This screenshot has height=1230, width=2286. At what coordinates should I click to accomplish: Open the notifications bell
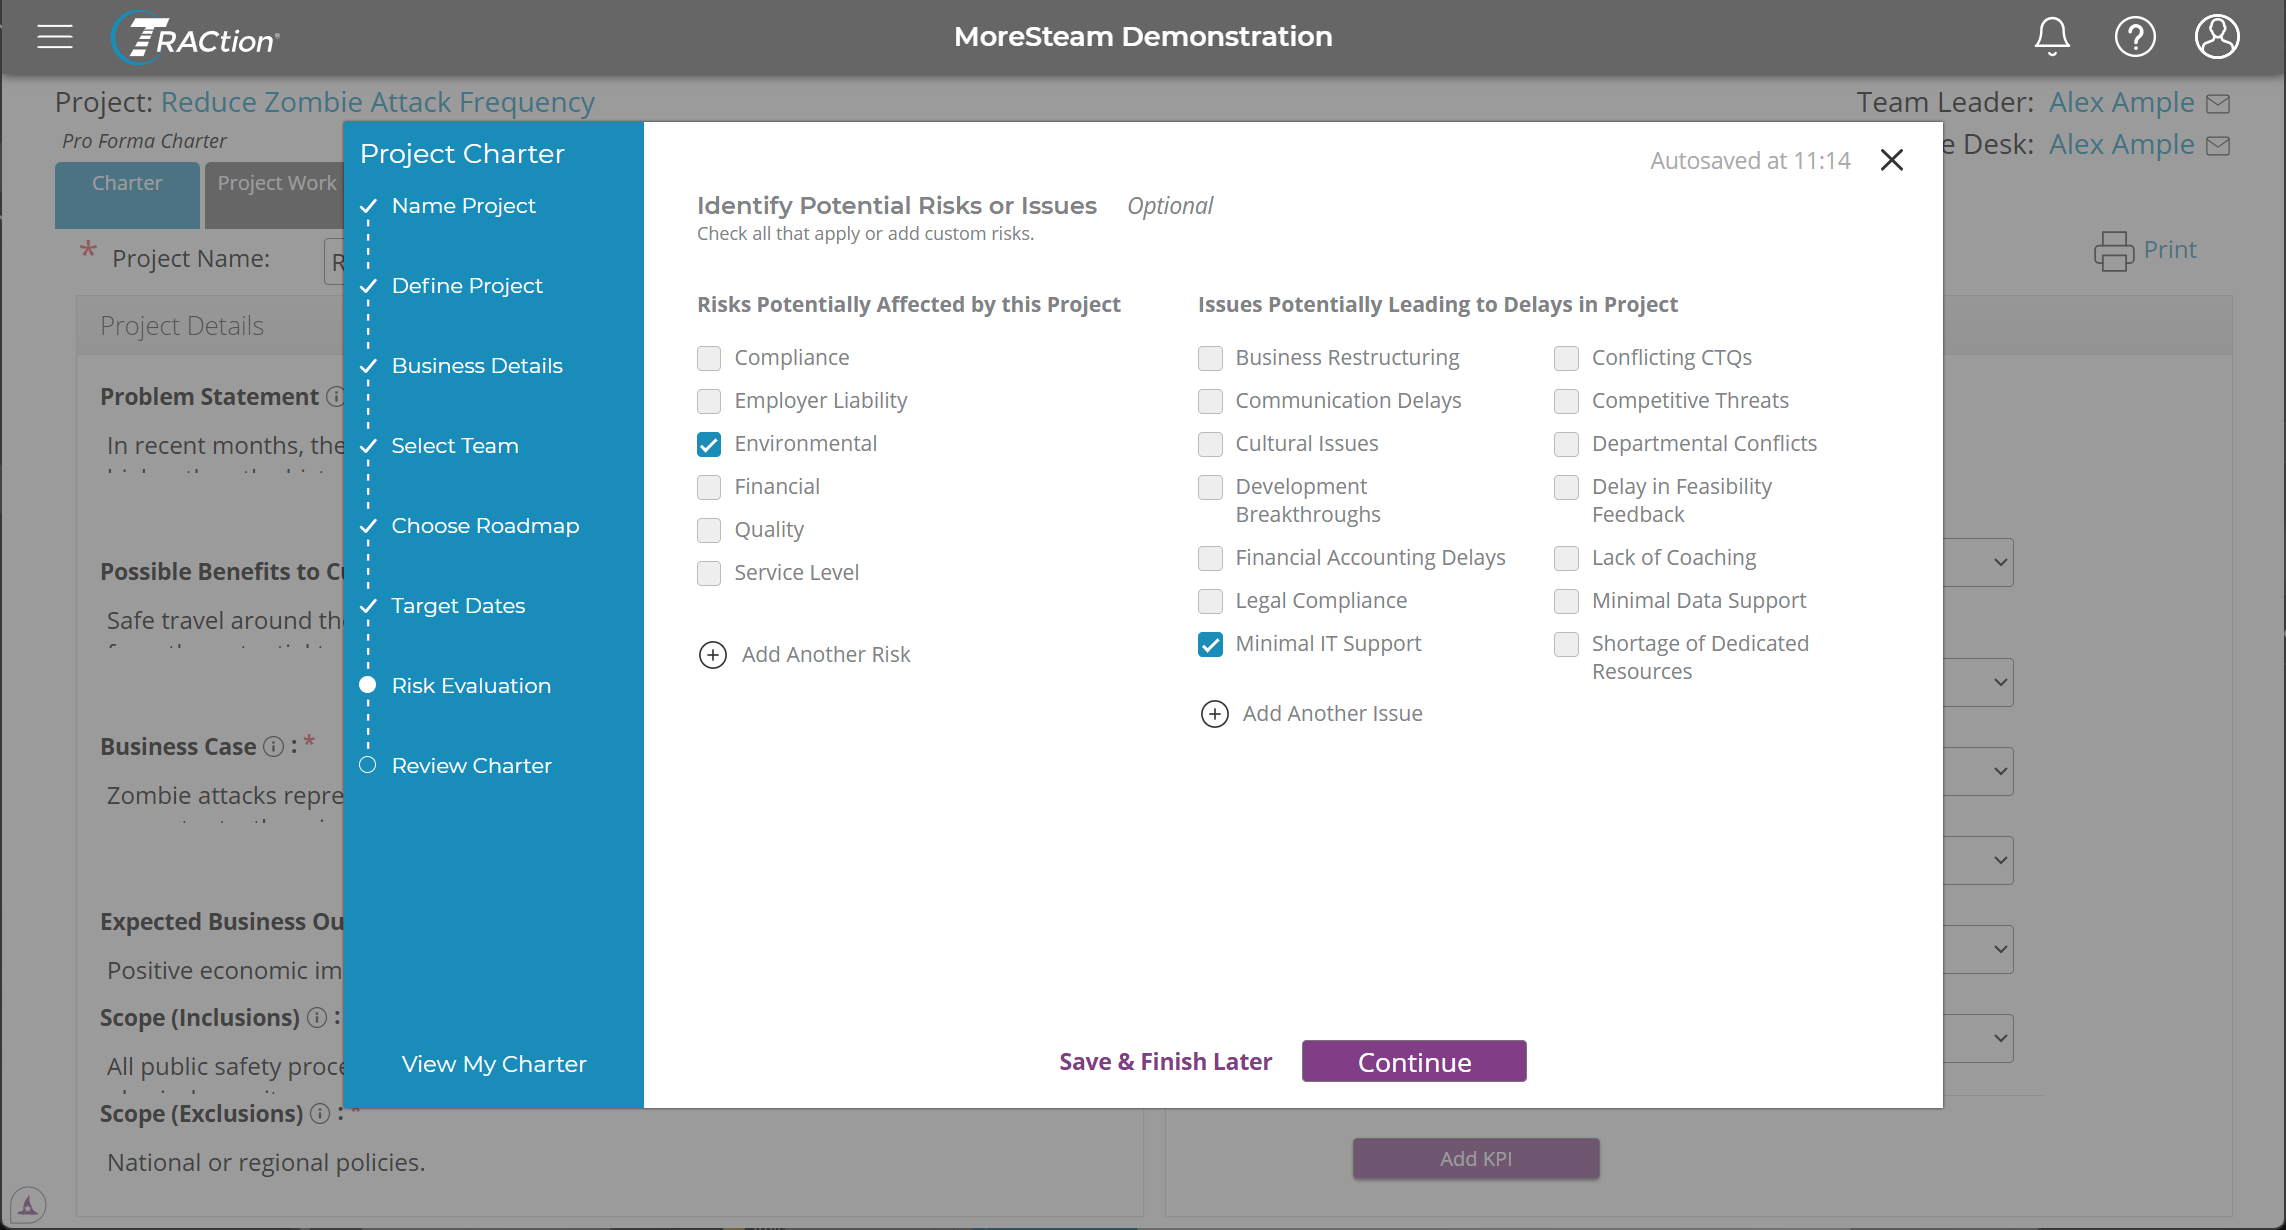[x=2052, y=37]
